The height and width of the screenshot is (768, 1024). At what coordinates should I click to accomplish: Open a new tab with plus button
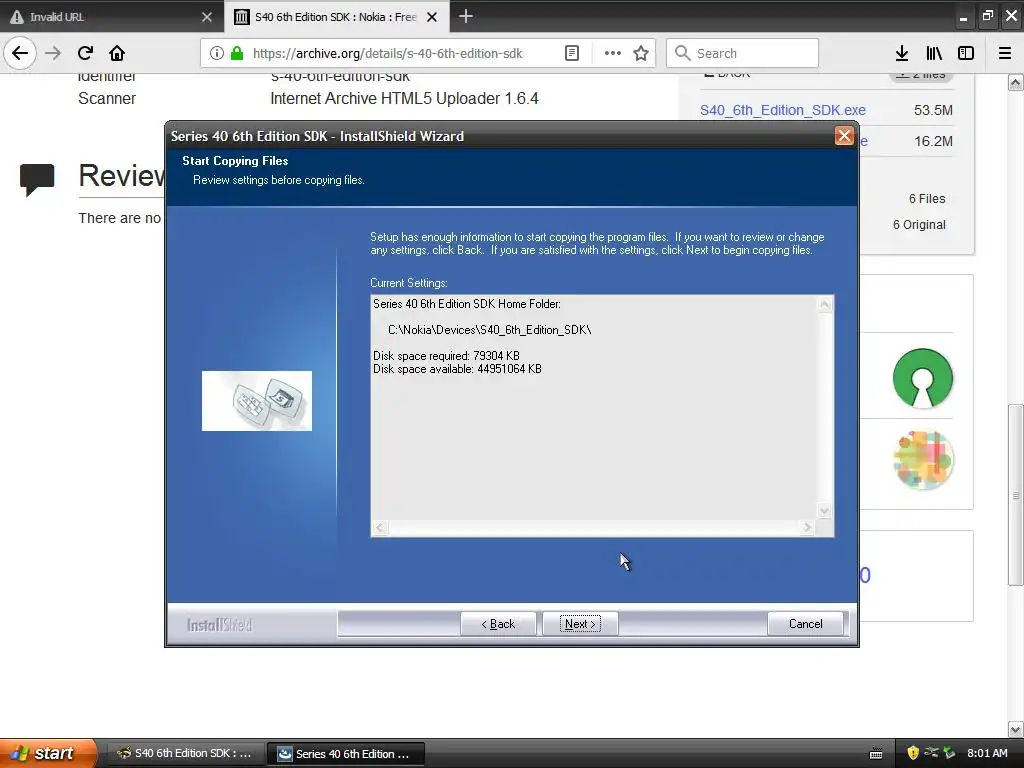(x=466, y=16)
